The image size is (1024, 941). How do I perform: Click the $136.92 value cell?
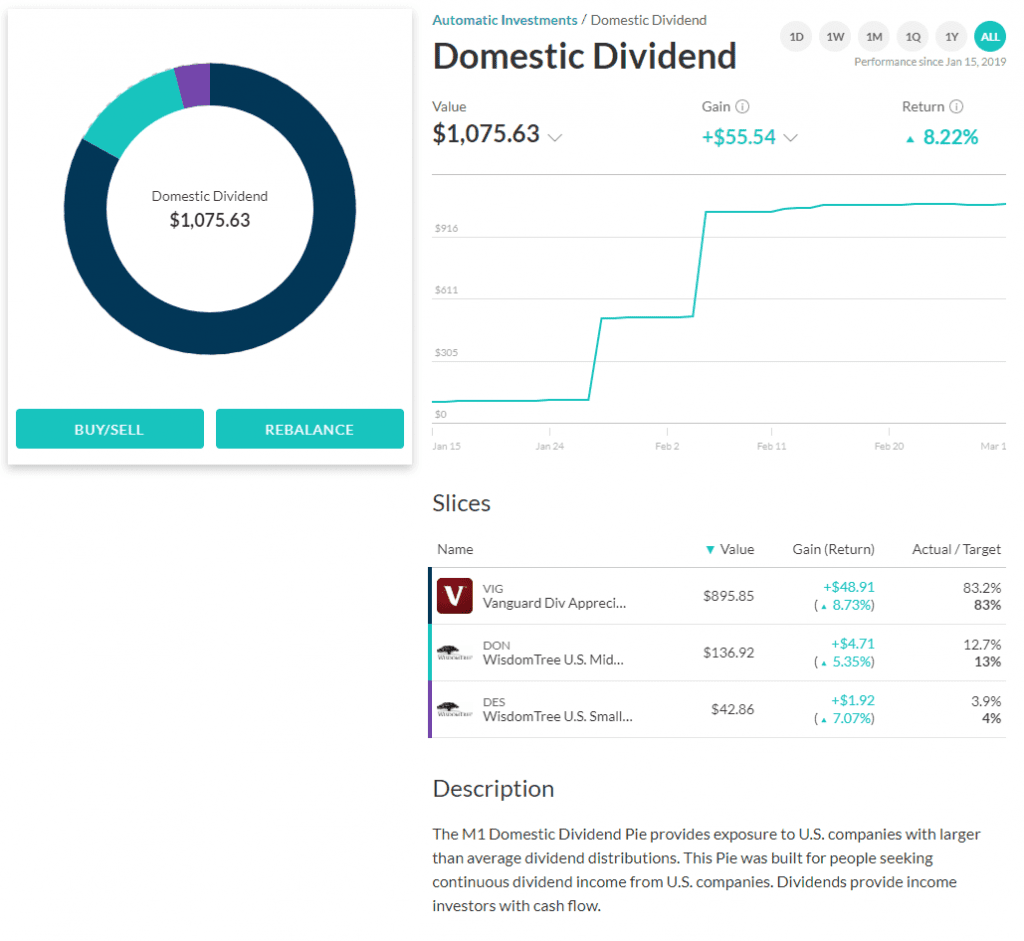[x=728, y=653]
